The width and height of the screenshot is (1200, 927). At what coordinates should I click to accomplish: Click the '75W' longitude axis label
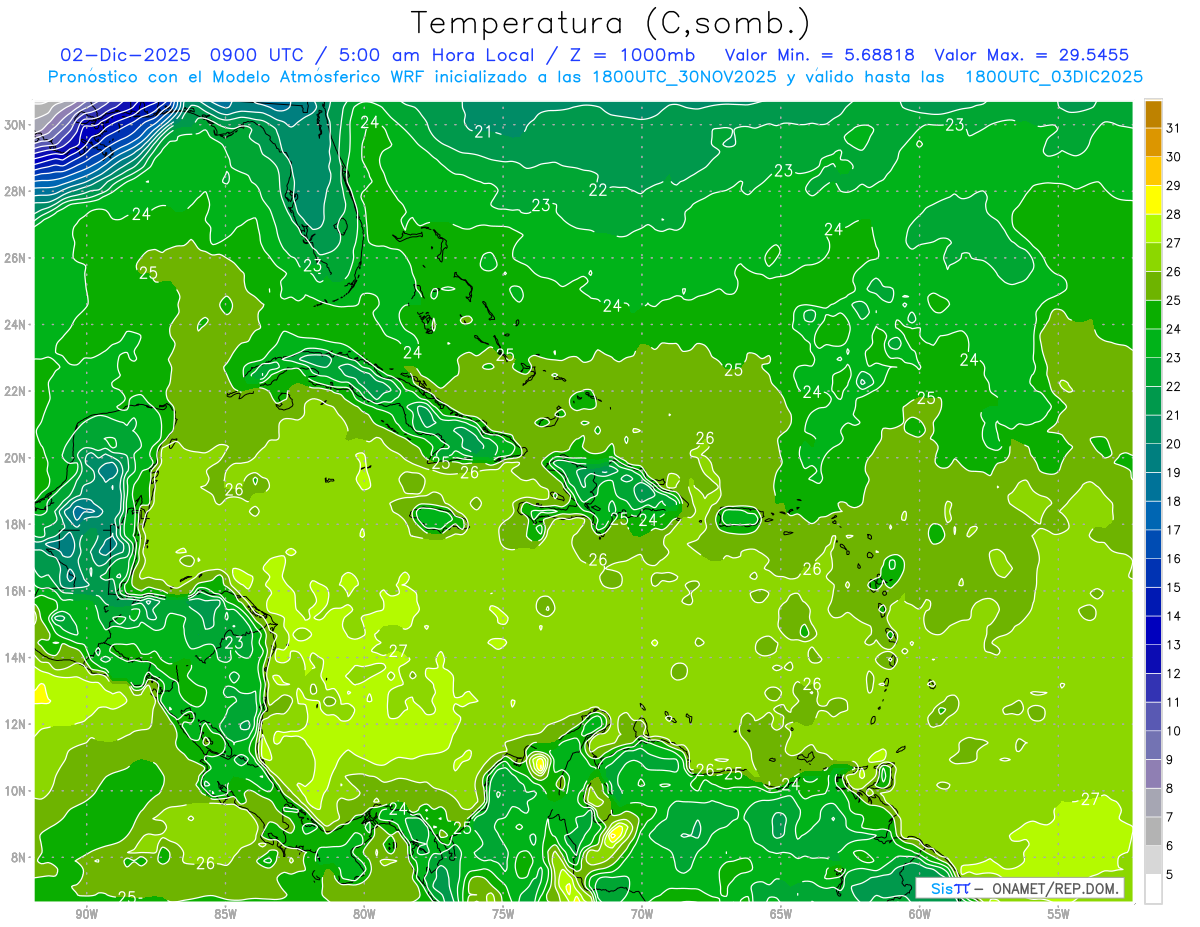click(x=503, y=914)
